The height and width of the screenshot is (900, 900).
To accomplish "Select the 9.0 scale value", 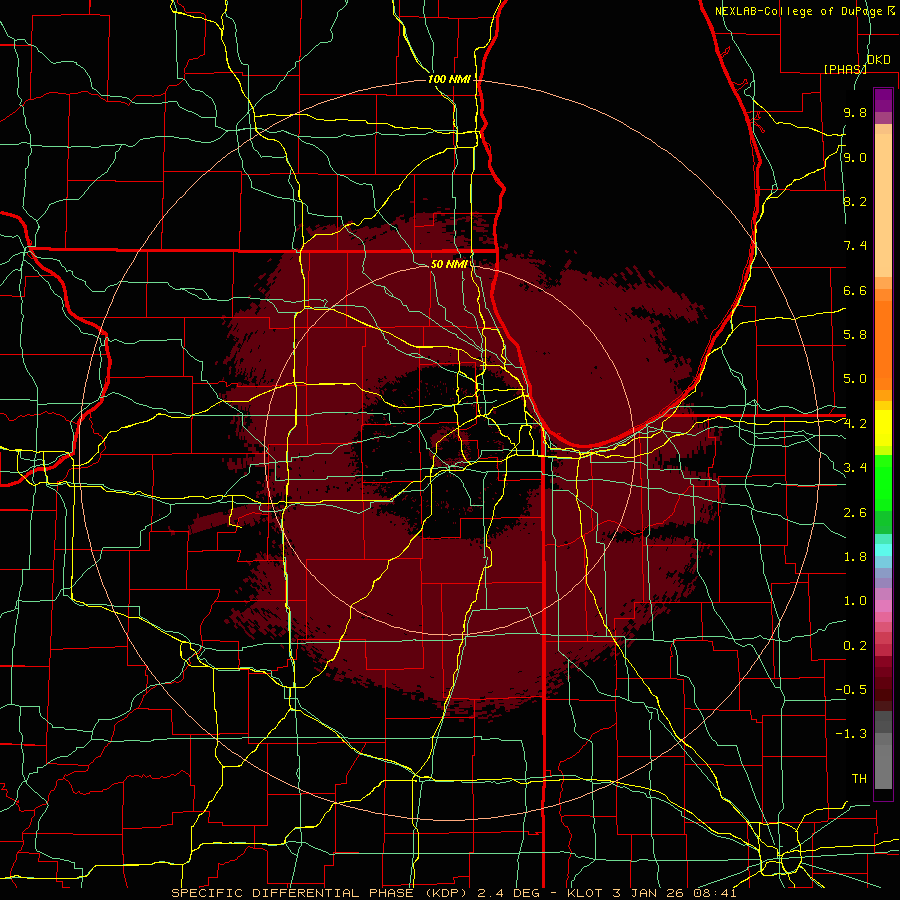I will (855, 157).
